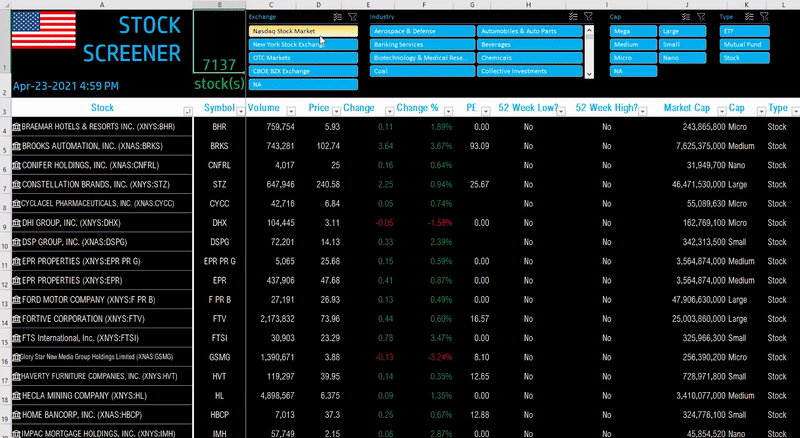The width and height of the screenshot is (800, 438).
Task: Click the building icon beside Constellation Brands
Action: pyautogui.click(x=16, y=184)
